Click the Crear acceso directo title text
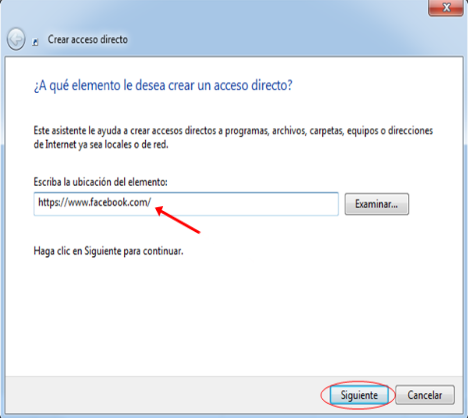This screenshot has height=418, width=468. [88, 39]
